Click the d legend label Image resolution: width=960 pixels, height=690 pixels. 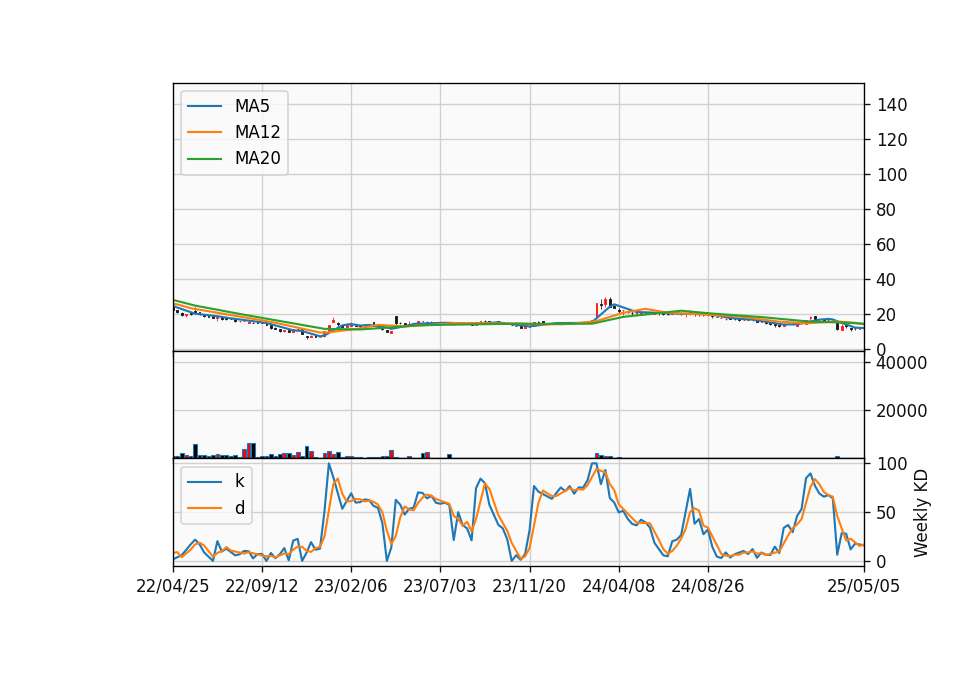[240, 508]
